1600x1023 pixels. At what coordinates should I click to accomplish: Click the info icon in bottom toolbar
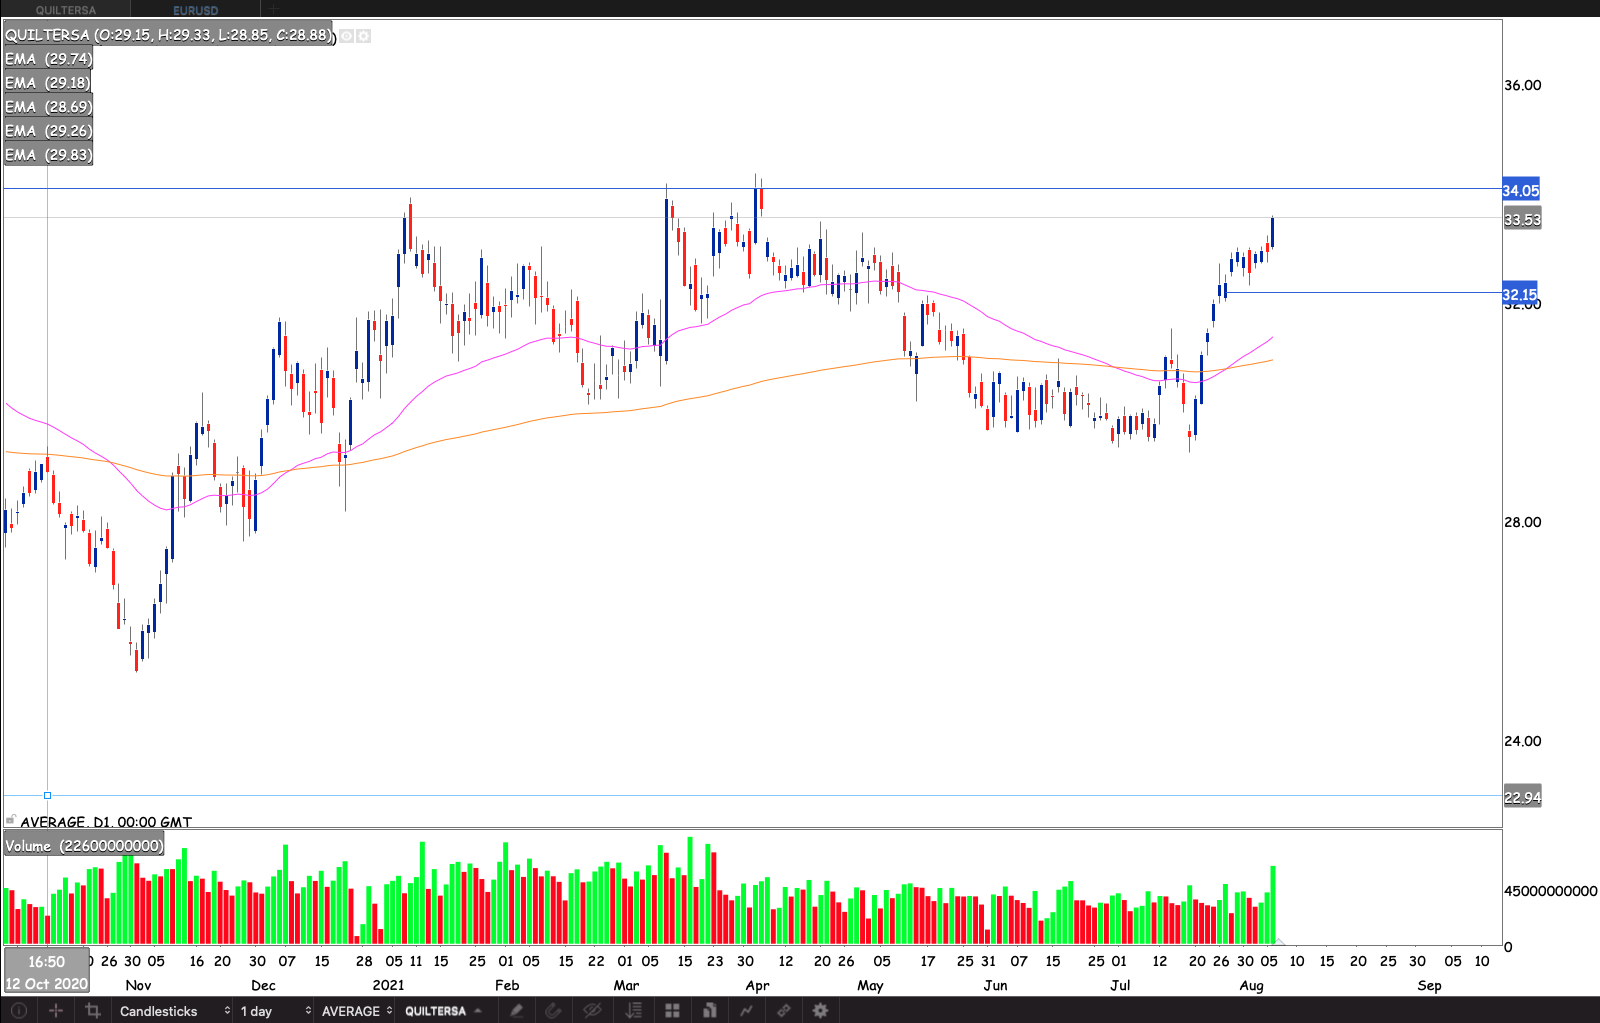(18, 1011)
